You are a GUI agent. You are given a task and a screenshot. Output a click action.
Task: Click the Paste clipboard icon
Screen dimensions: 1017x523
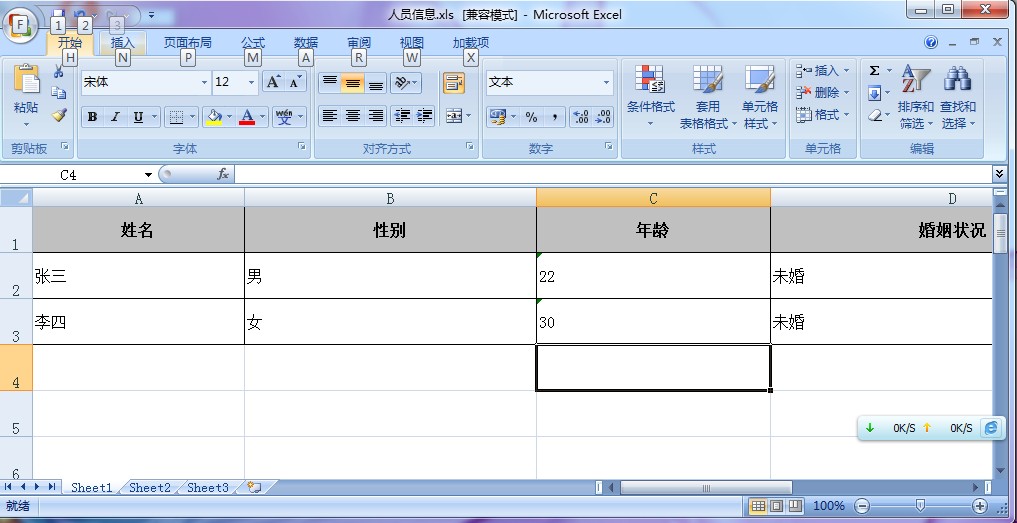(x=26, y=79)
